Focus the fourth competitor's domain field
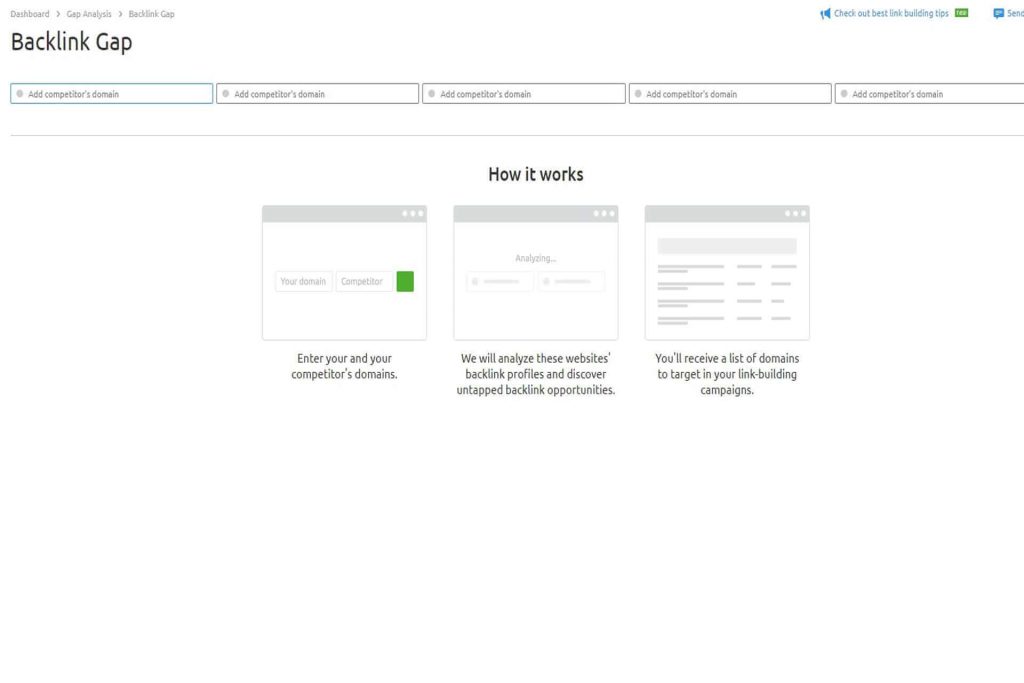The height and width of the screenshot is (683, 1024). tap(730, 93)
